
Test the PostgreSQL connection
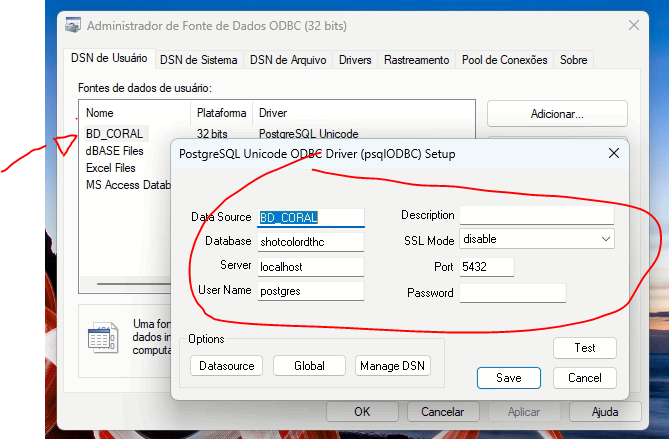point(585,348)
